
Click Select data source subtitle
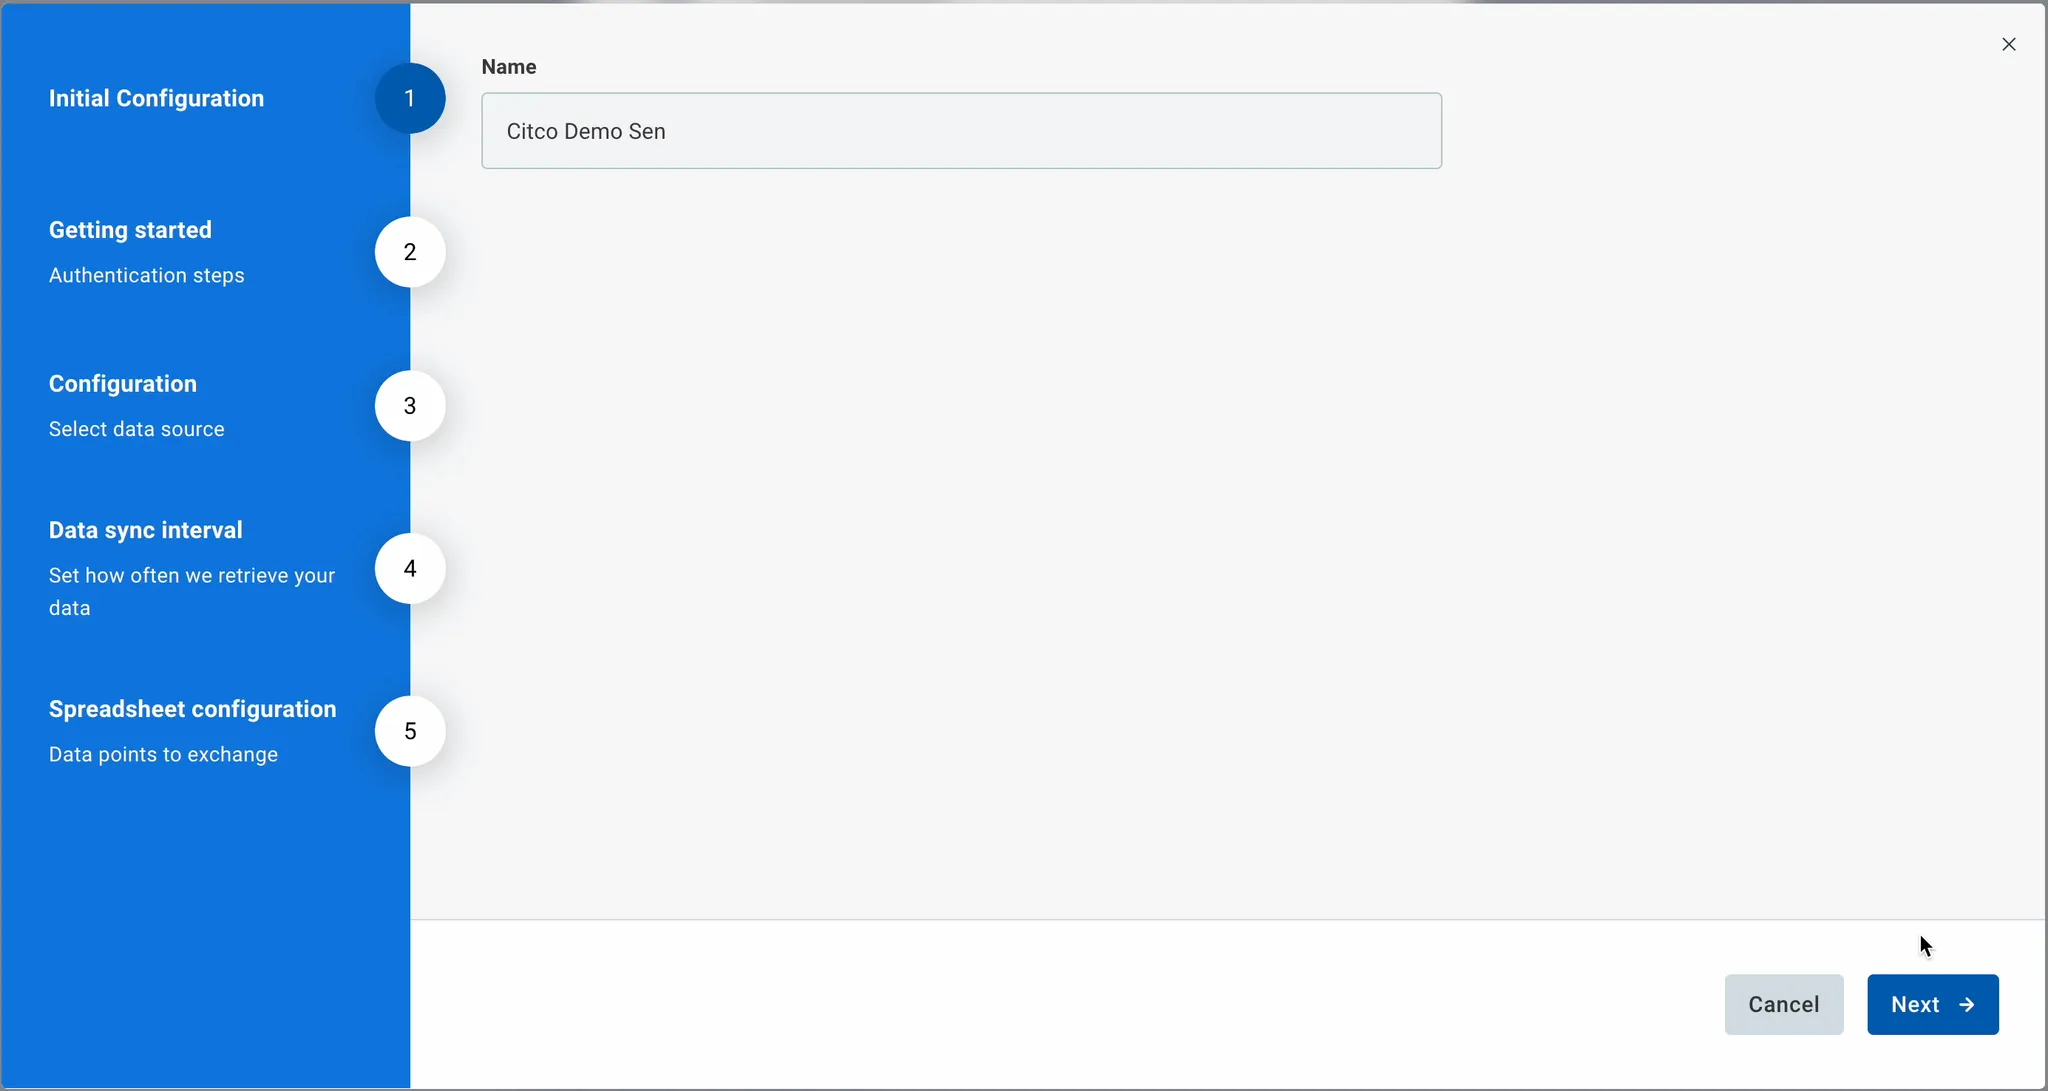point(137,429)
